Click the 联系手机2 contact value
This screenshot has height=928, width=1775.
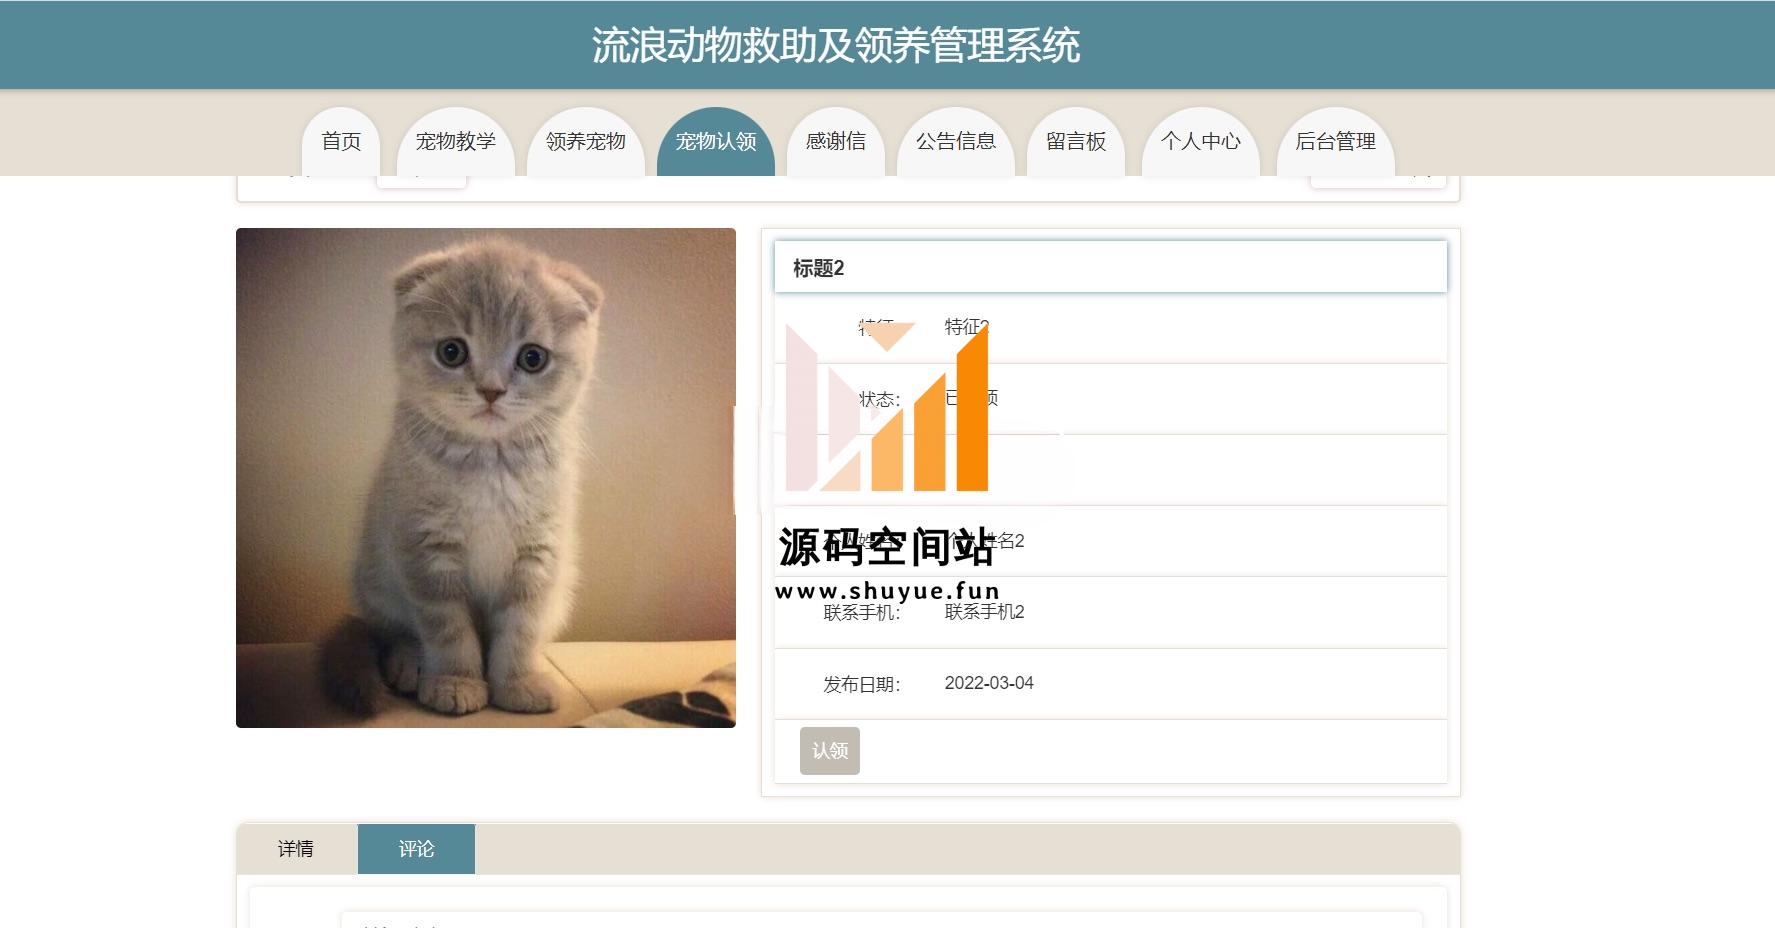[x=985, y=612]
